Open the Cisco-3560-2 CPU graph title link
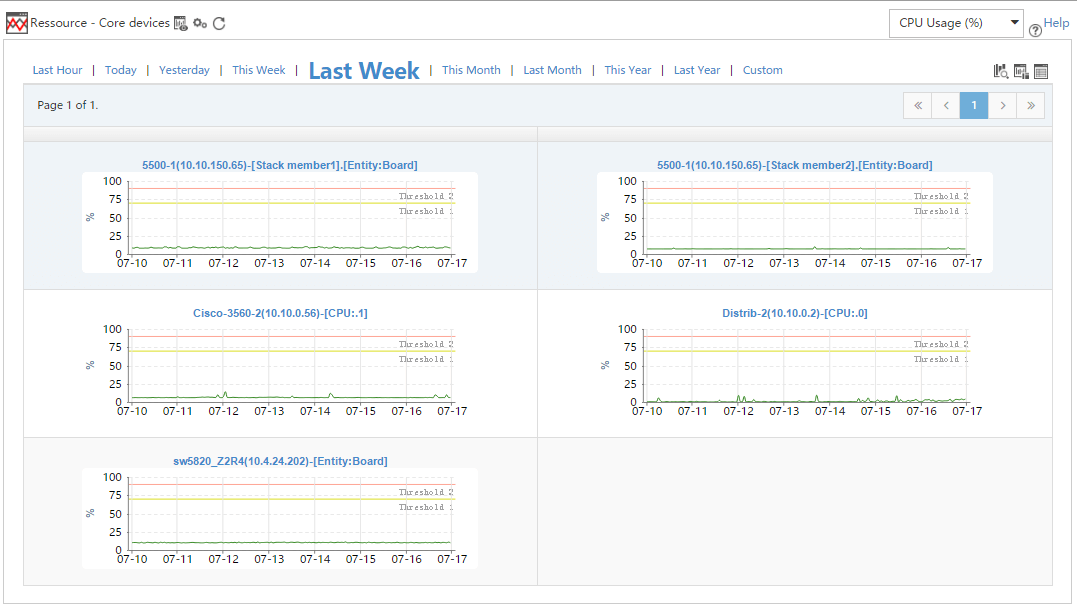1077x612 pixels. pos(280,313)
